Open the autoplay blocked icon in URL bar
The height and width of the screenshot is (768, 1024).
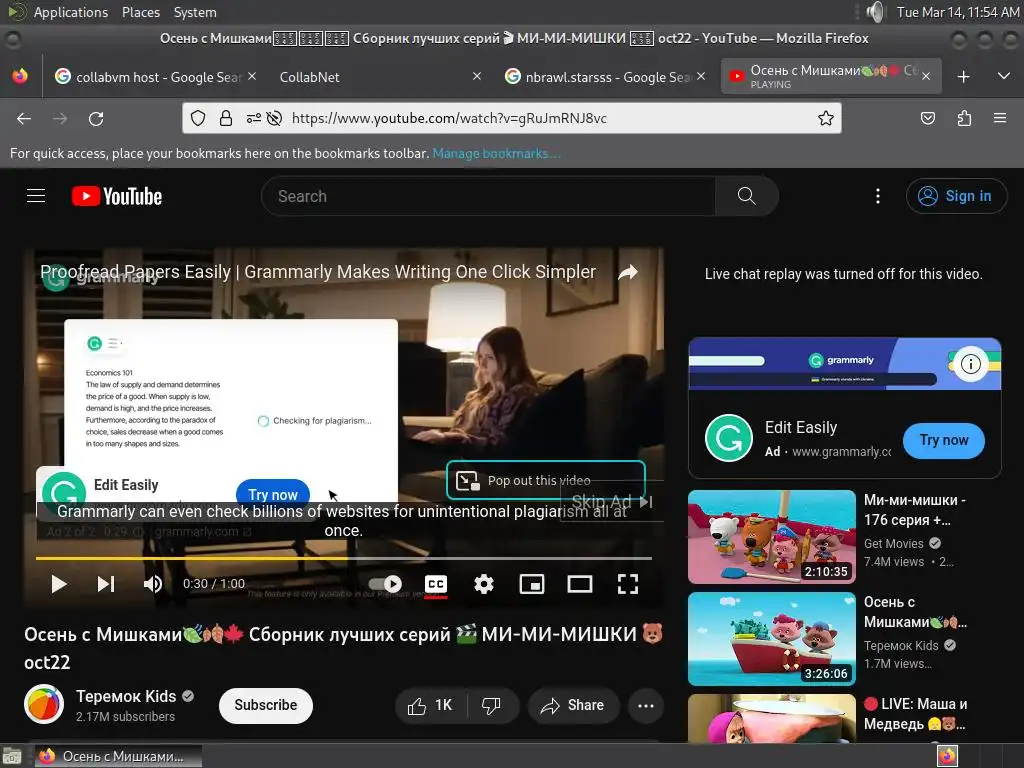[x=275, y=118]
